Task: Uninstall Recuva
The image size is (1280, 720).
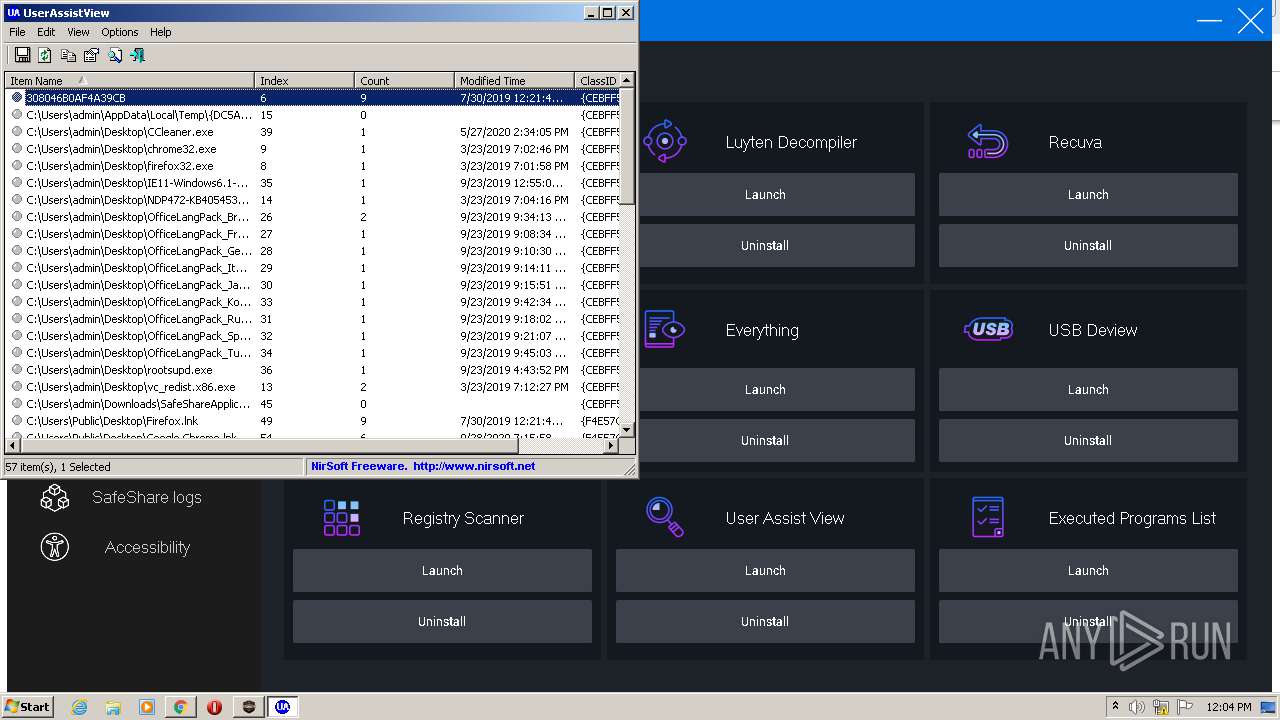Action: [x=1088, y=245]
